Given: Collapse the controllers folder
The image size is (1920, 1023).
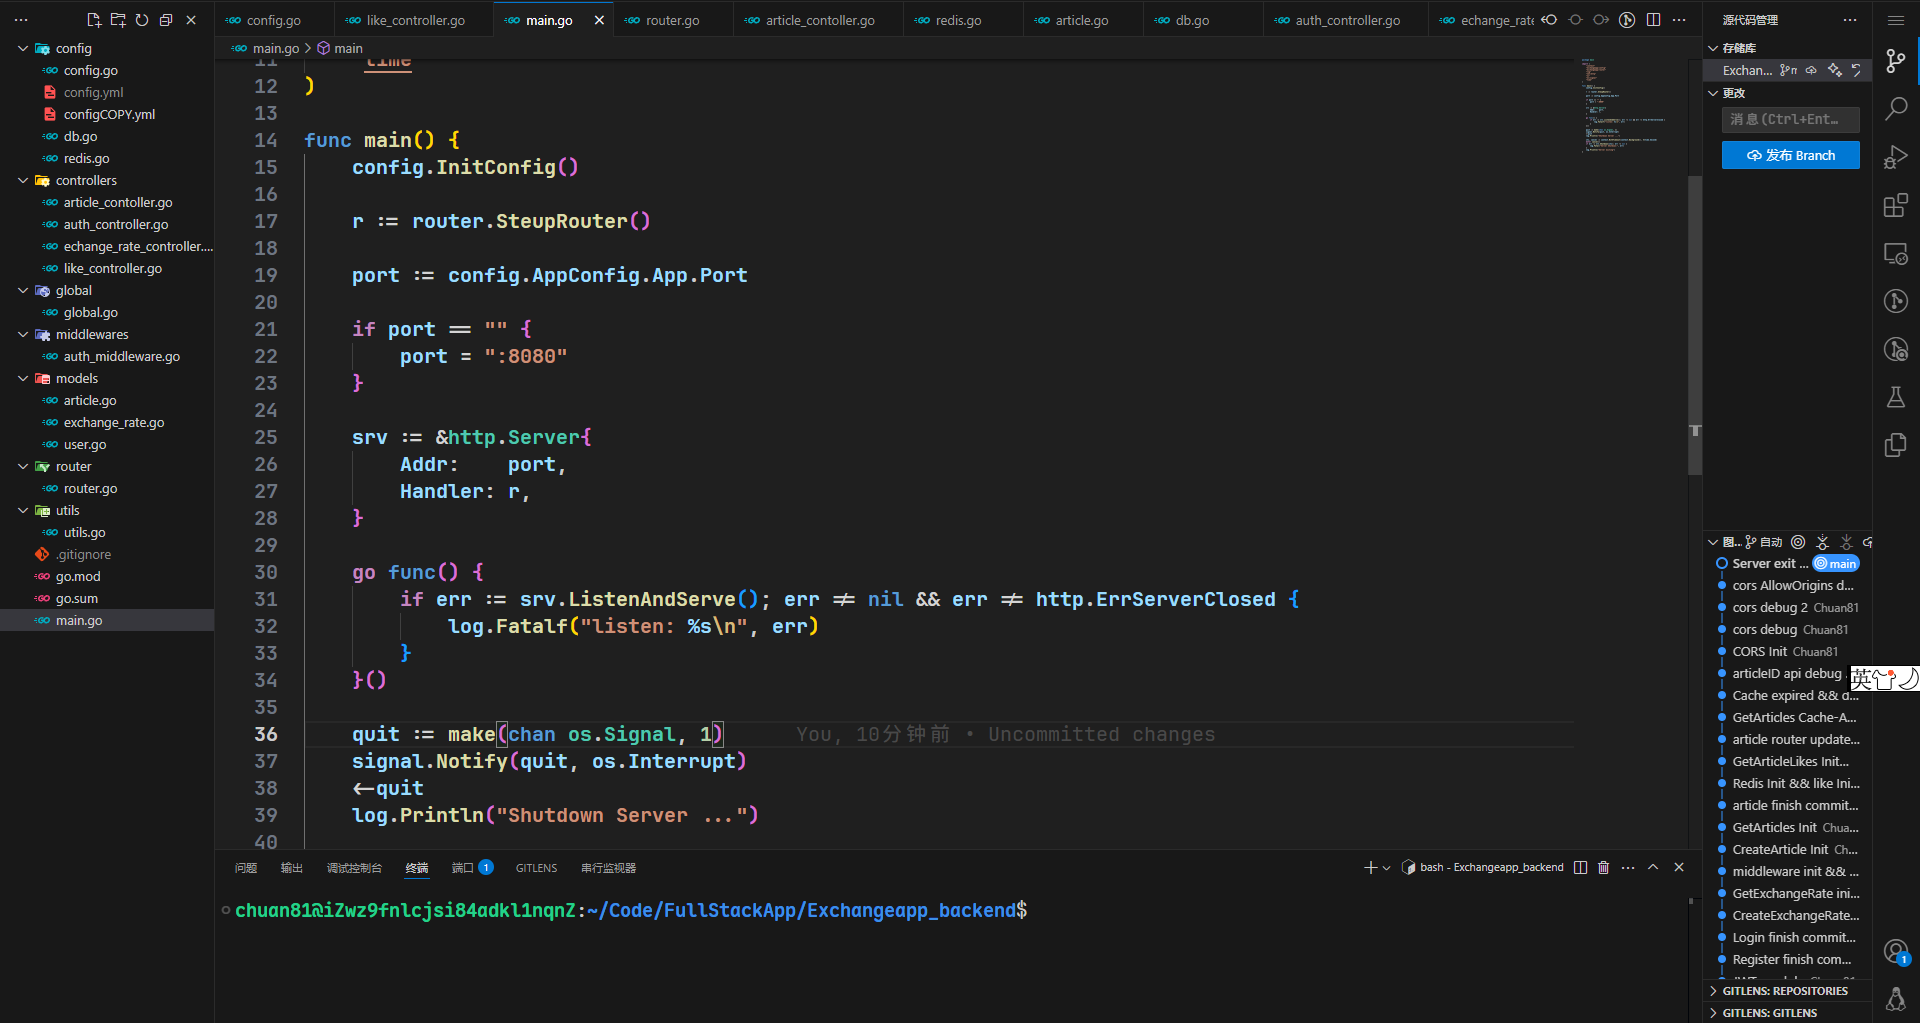Looking at the screenshot, I should pos(23,180).
